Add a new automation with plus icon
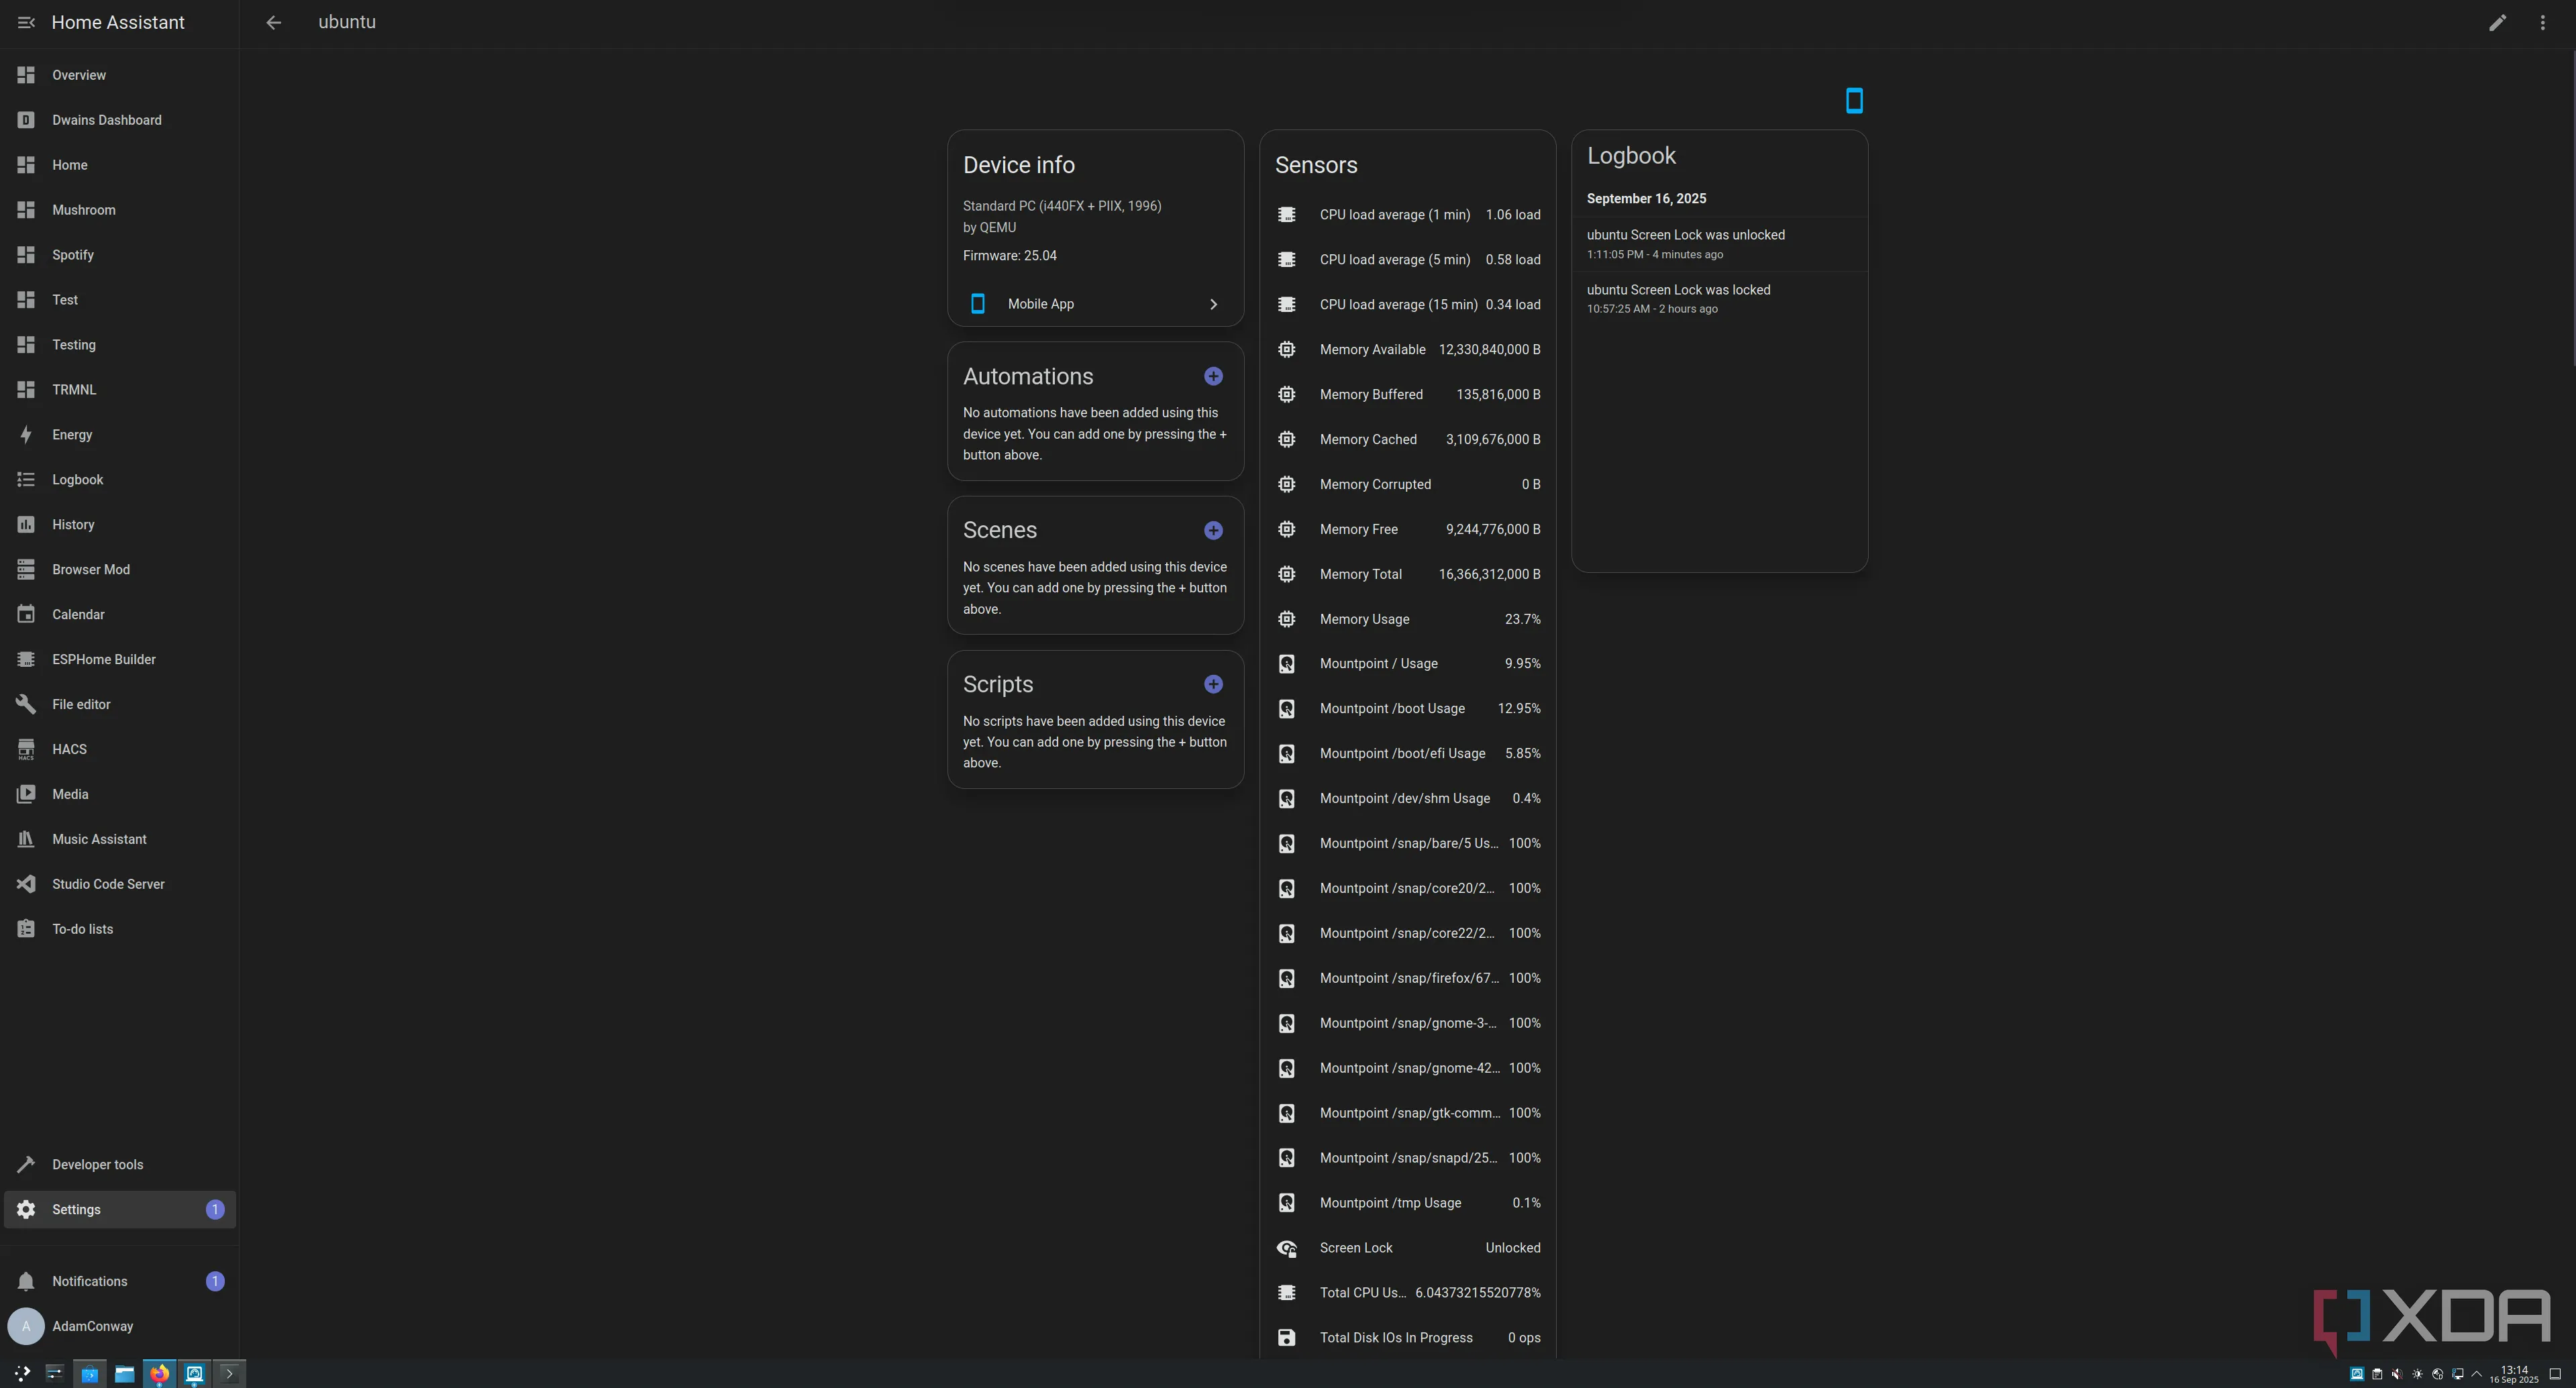The height and width of the screenshot is (1388, 2576). 1212,376
